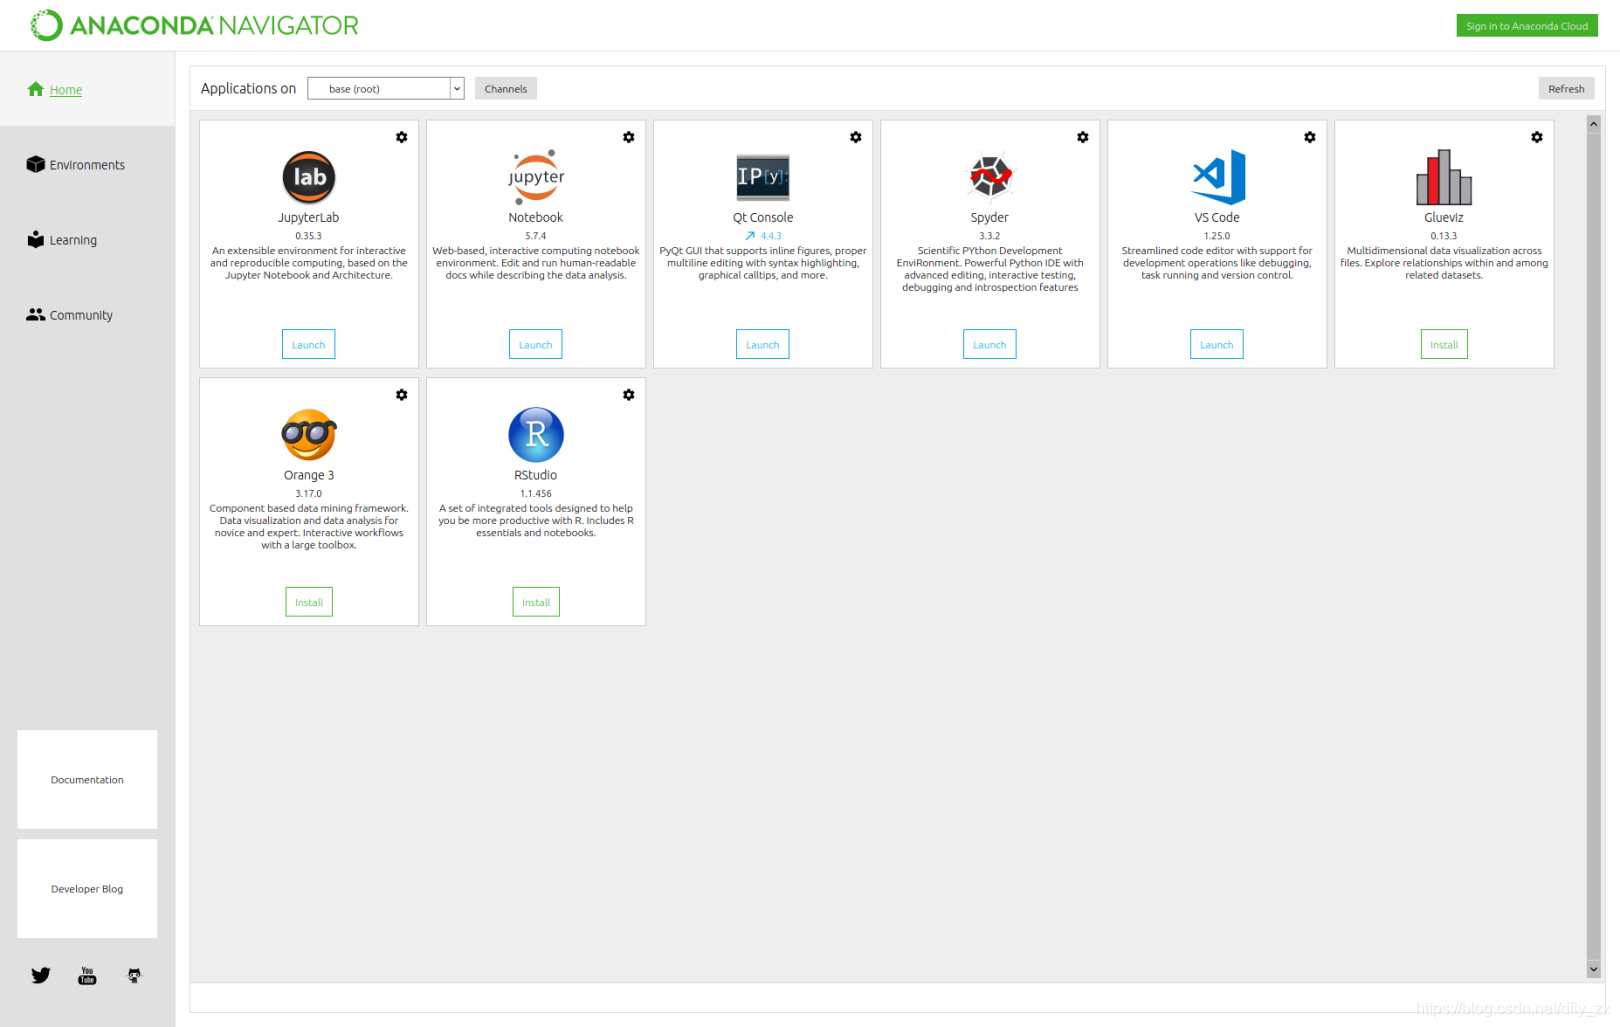The image size is (1620, 1027).
Task: Click the Spyder version 3.3.2 text
Action: [990, 236]
